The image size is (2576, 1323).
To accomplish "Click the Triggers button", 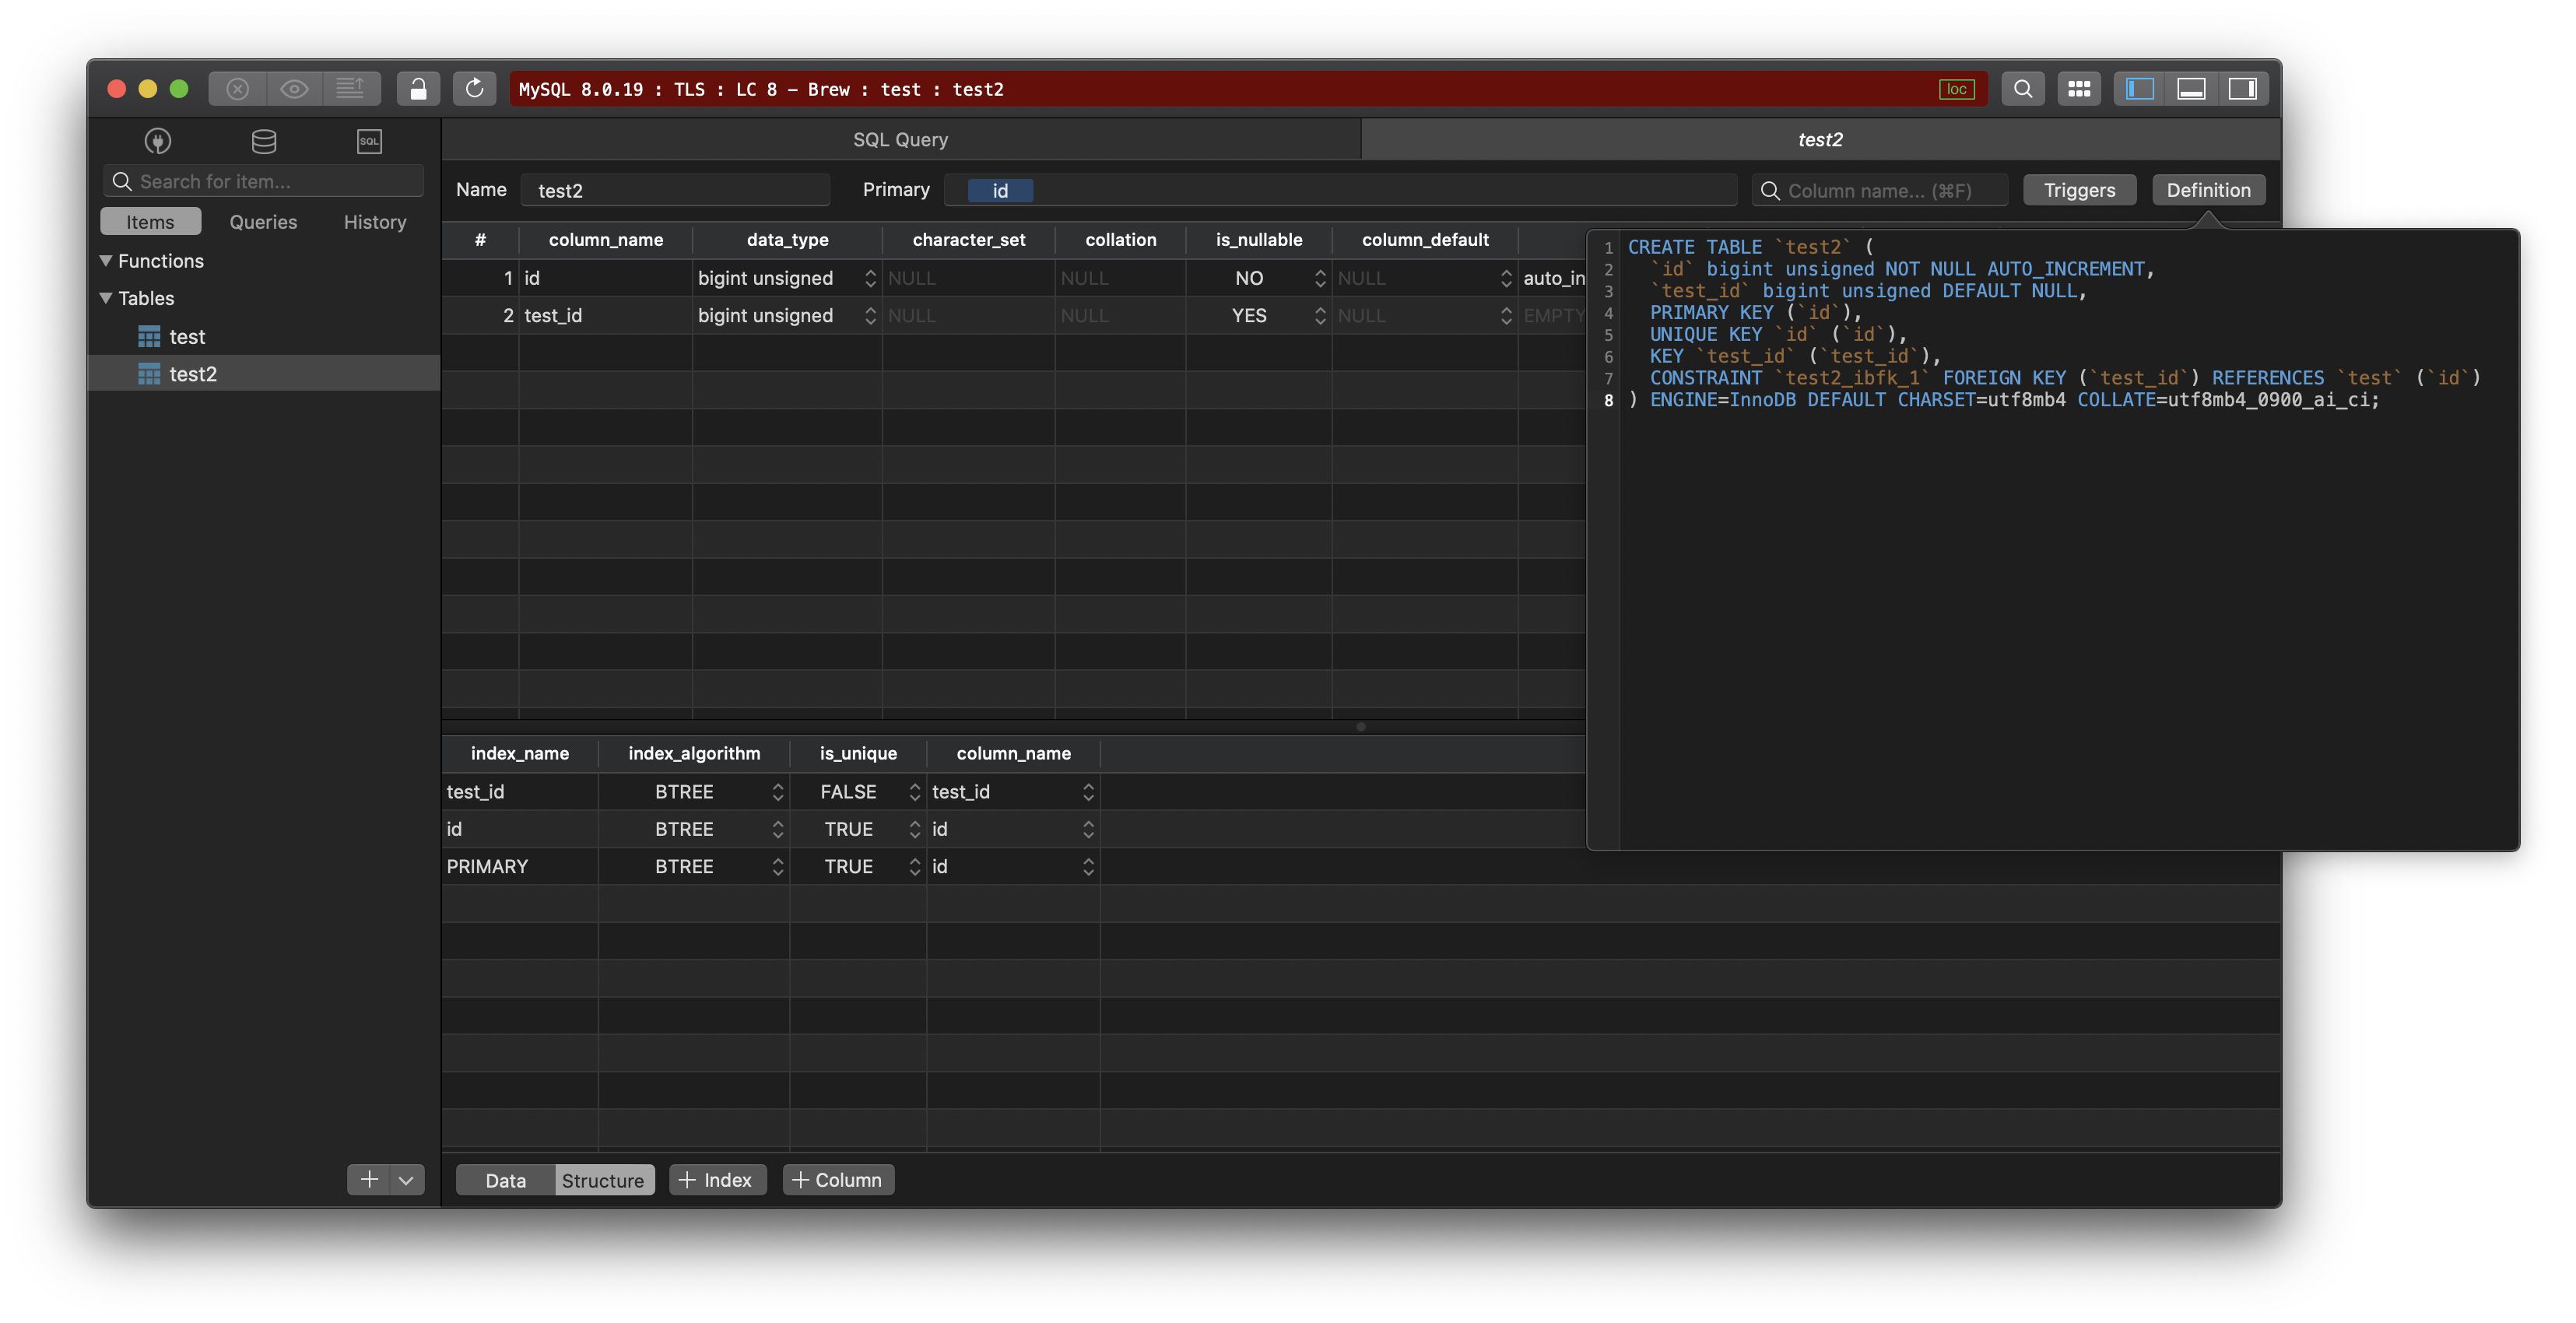I will [2079, 189].
